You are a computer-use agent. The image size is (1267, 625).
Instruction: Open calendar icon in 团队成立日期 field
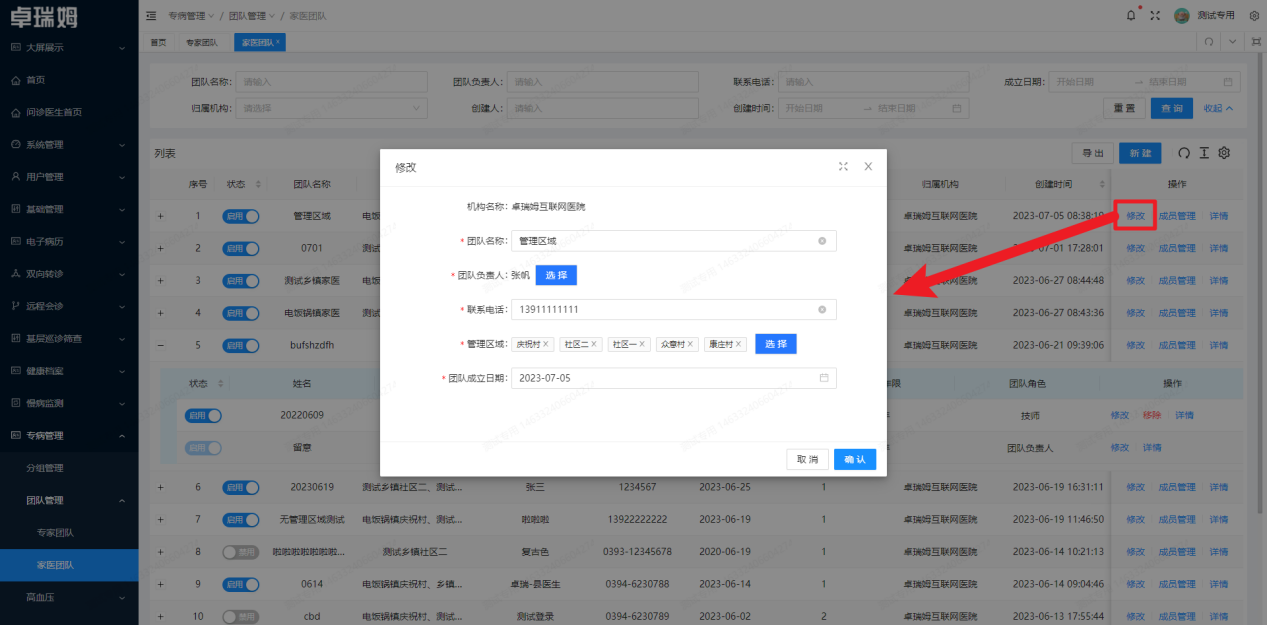[824, 378]
